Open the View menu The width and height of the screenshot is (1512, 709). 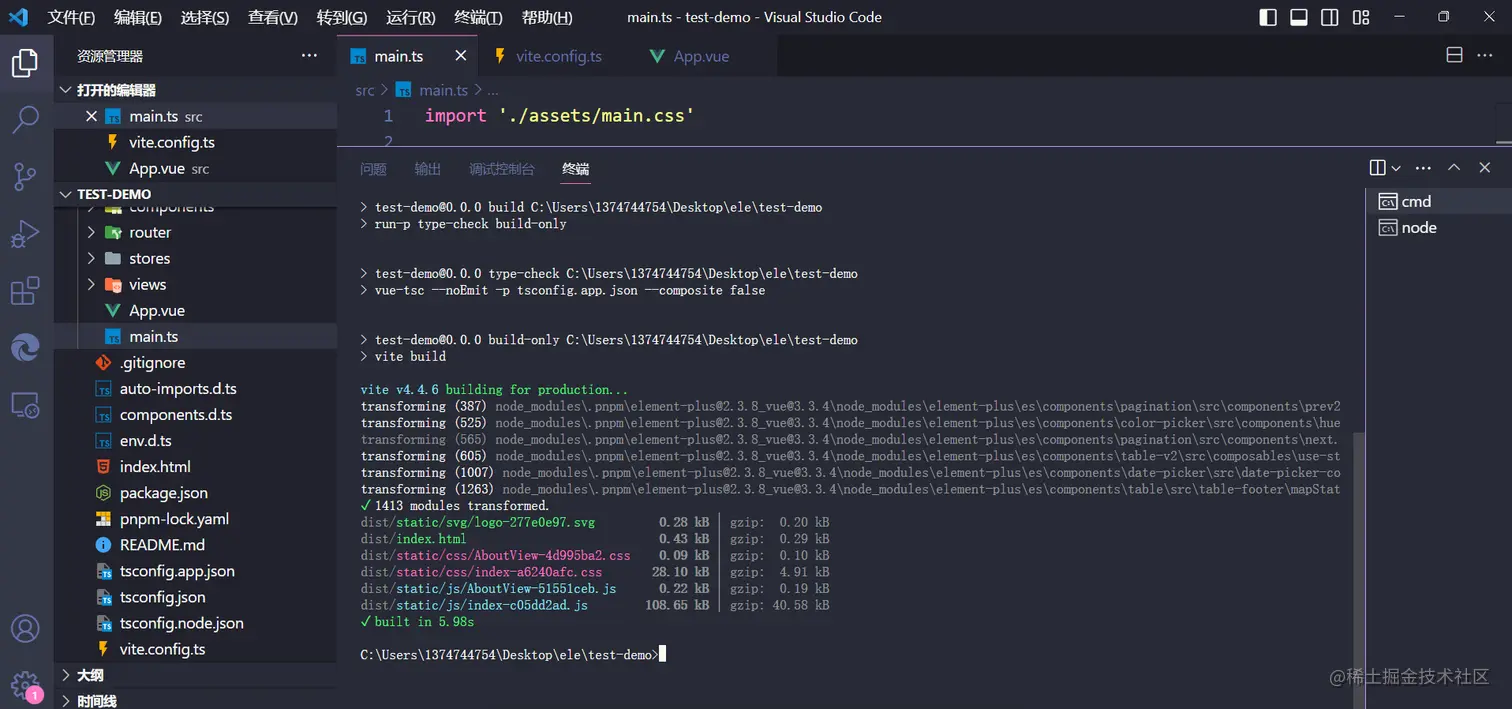tap(273, 17)
